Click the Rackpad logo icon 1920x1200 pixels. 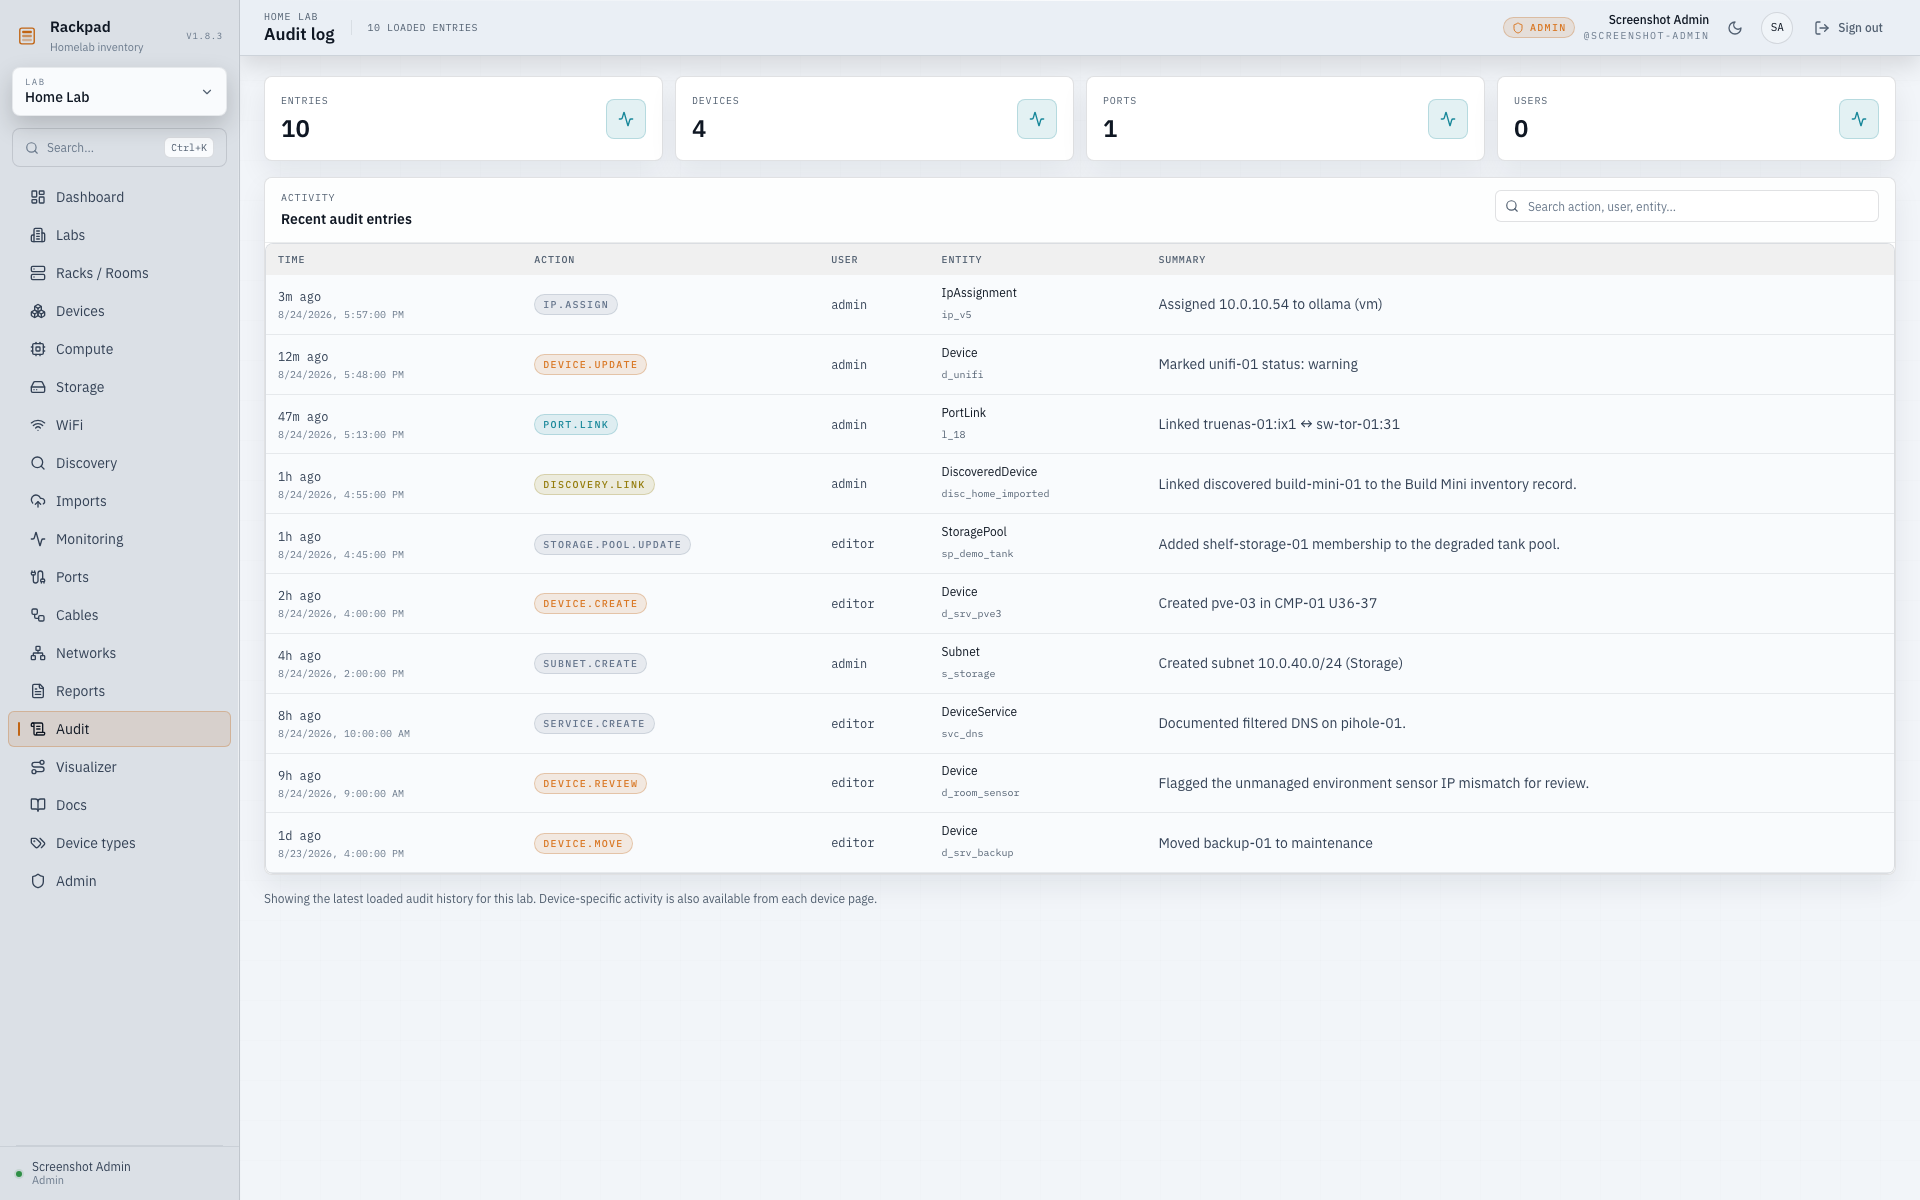[27, 36]
